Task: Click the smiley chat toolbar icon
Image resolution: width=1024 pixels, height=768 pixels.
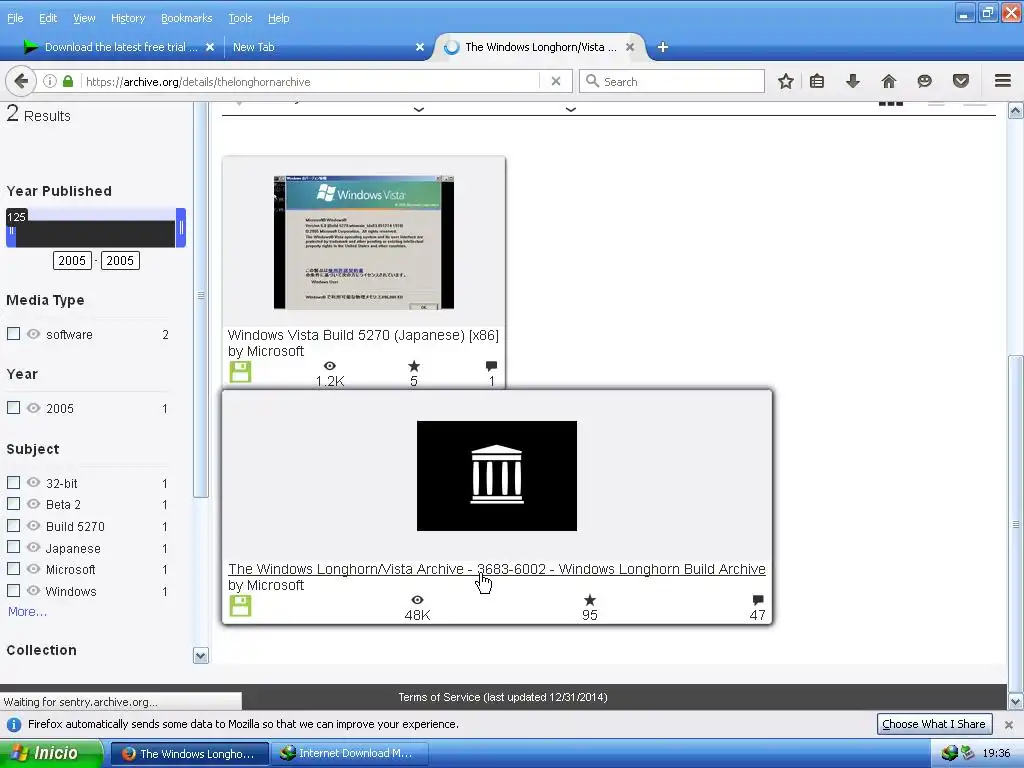Action: 924,81
